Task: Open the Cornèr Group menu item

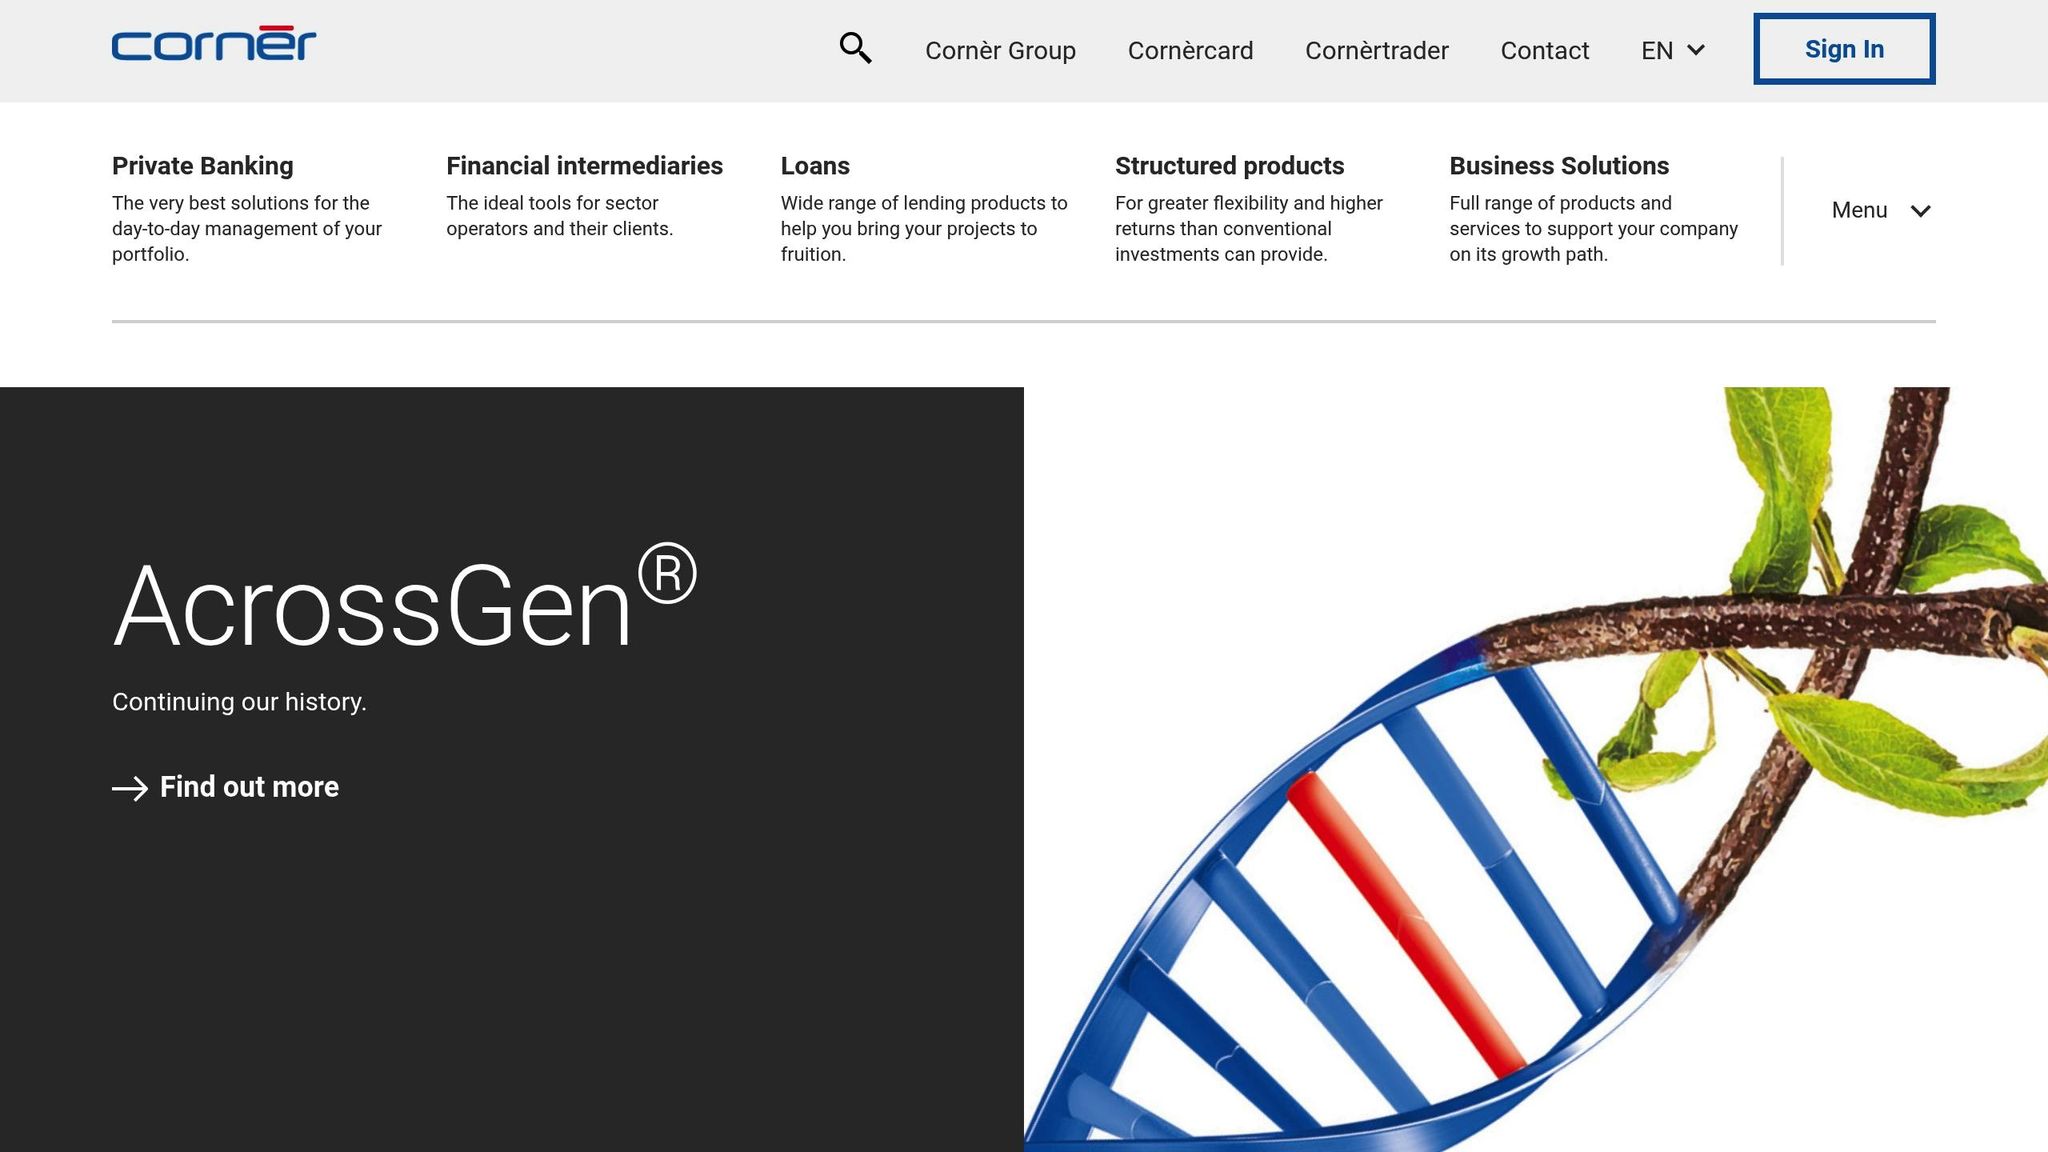Action: 1000,50
